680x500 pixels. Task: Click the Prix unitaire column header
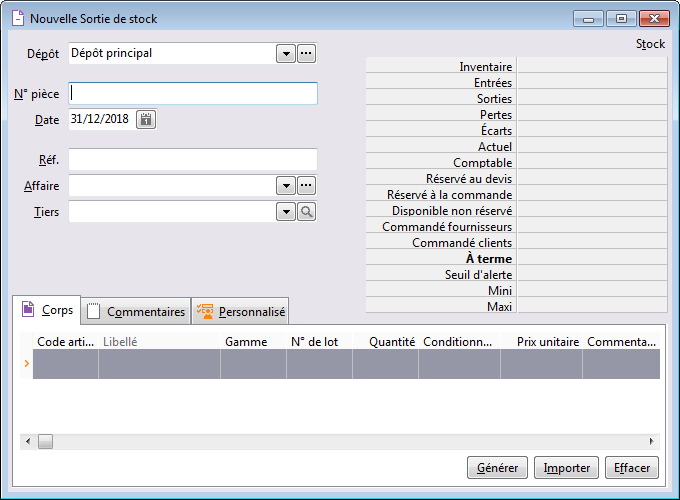[x=541, y=341]
